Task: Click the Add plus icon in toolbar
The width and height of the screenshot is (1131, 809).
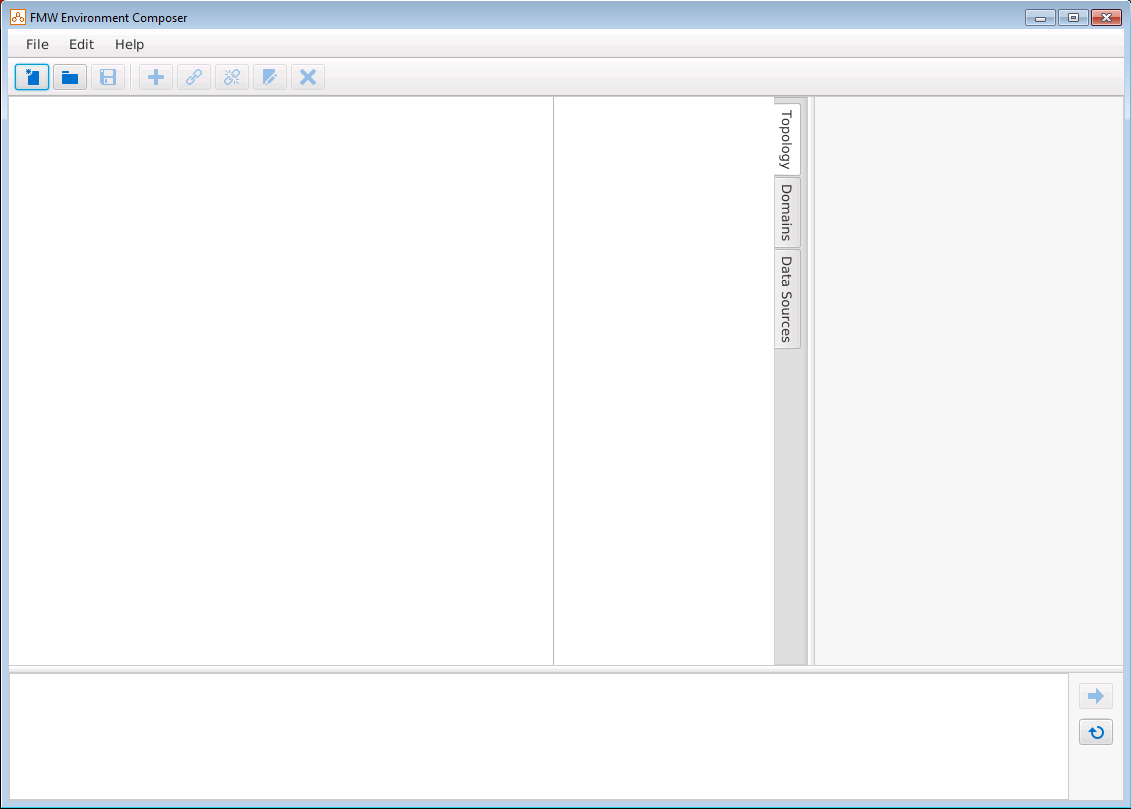Action: (156, 77)
